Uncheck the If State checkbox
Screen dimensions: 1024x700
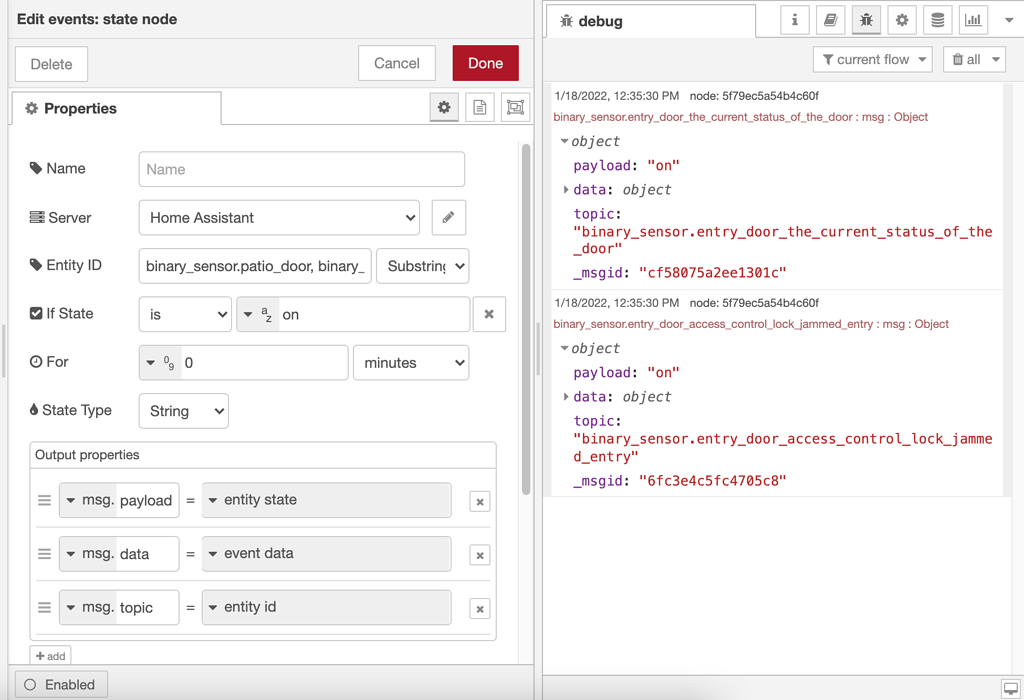tap(36, 313)
